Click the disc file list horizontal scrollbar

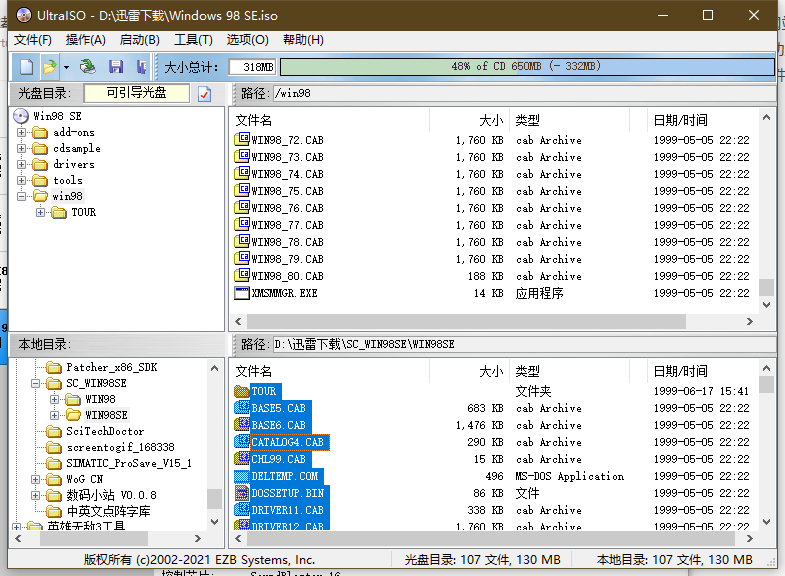[466, 321]
